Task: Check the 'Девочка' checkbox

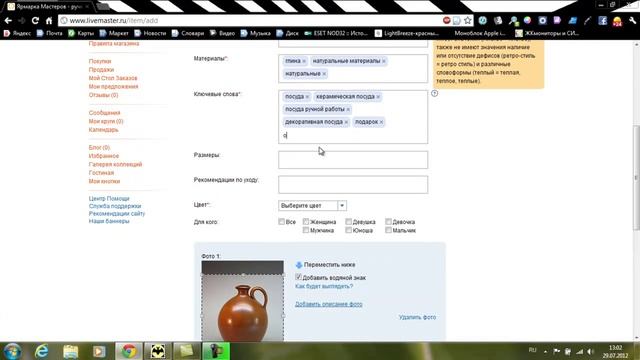Action: [388, 222]
